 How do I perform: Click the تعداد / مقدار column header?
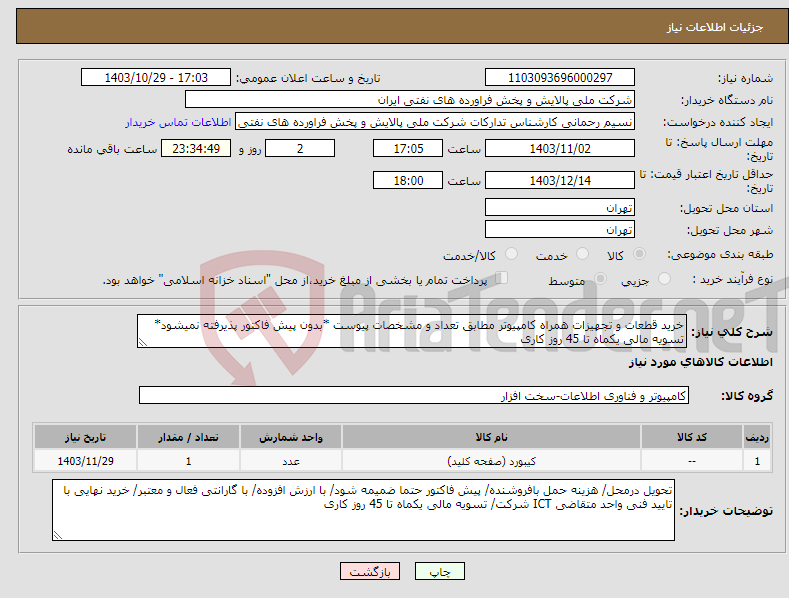[x=188, y=437]
